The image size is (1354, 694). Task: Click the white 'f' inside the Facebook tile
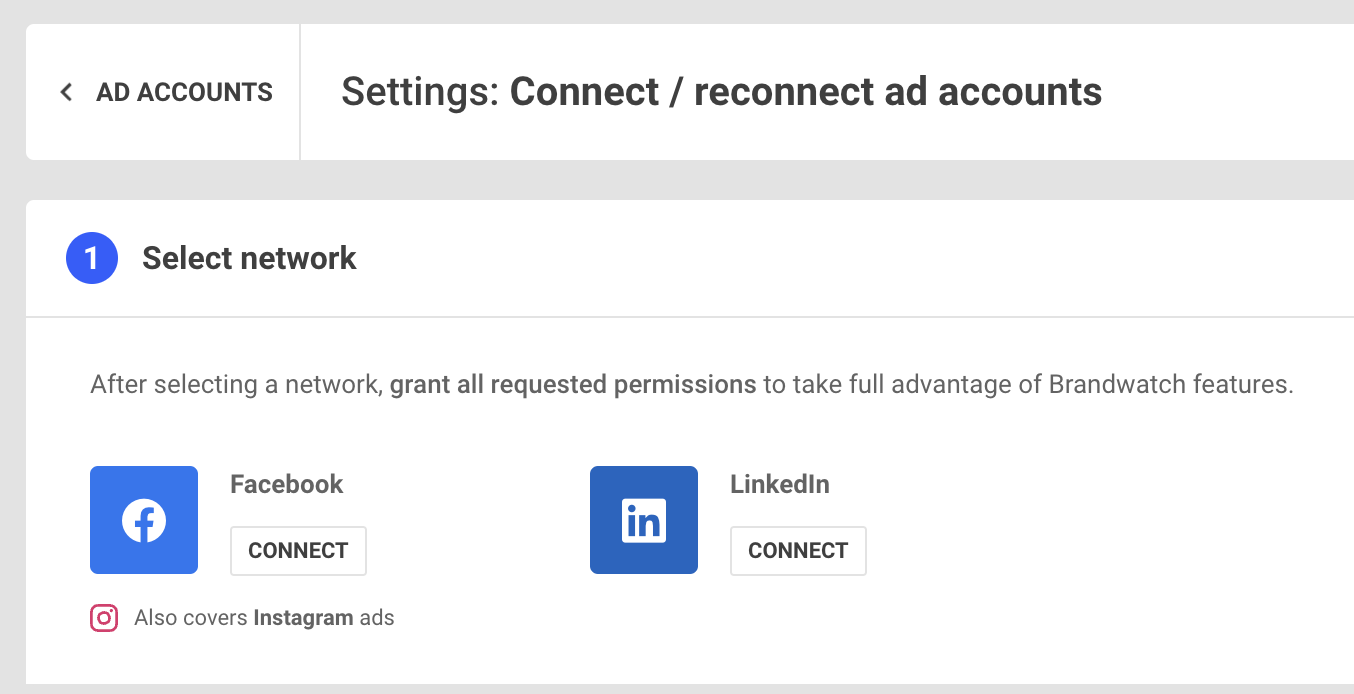tap(144, 521)
